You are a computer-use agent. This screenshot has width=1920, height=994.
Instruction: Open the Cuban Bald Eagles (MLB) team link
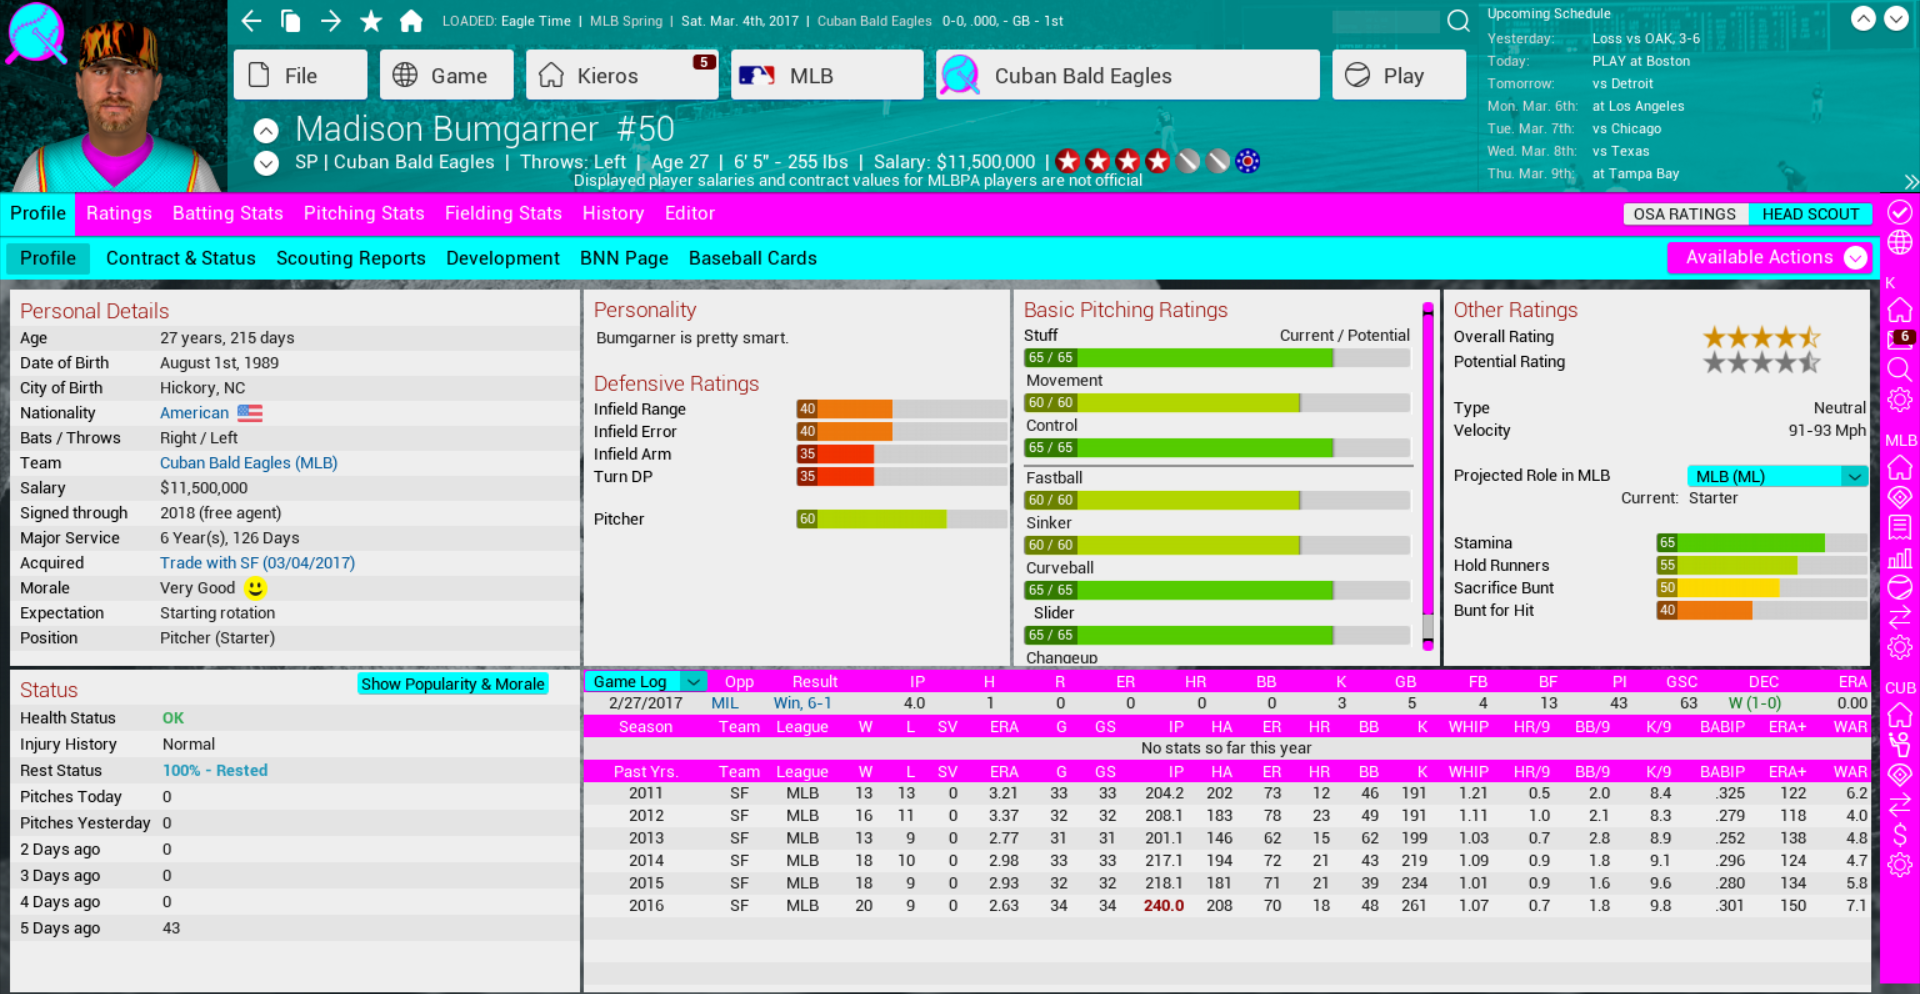(249, 463)
